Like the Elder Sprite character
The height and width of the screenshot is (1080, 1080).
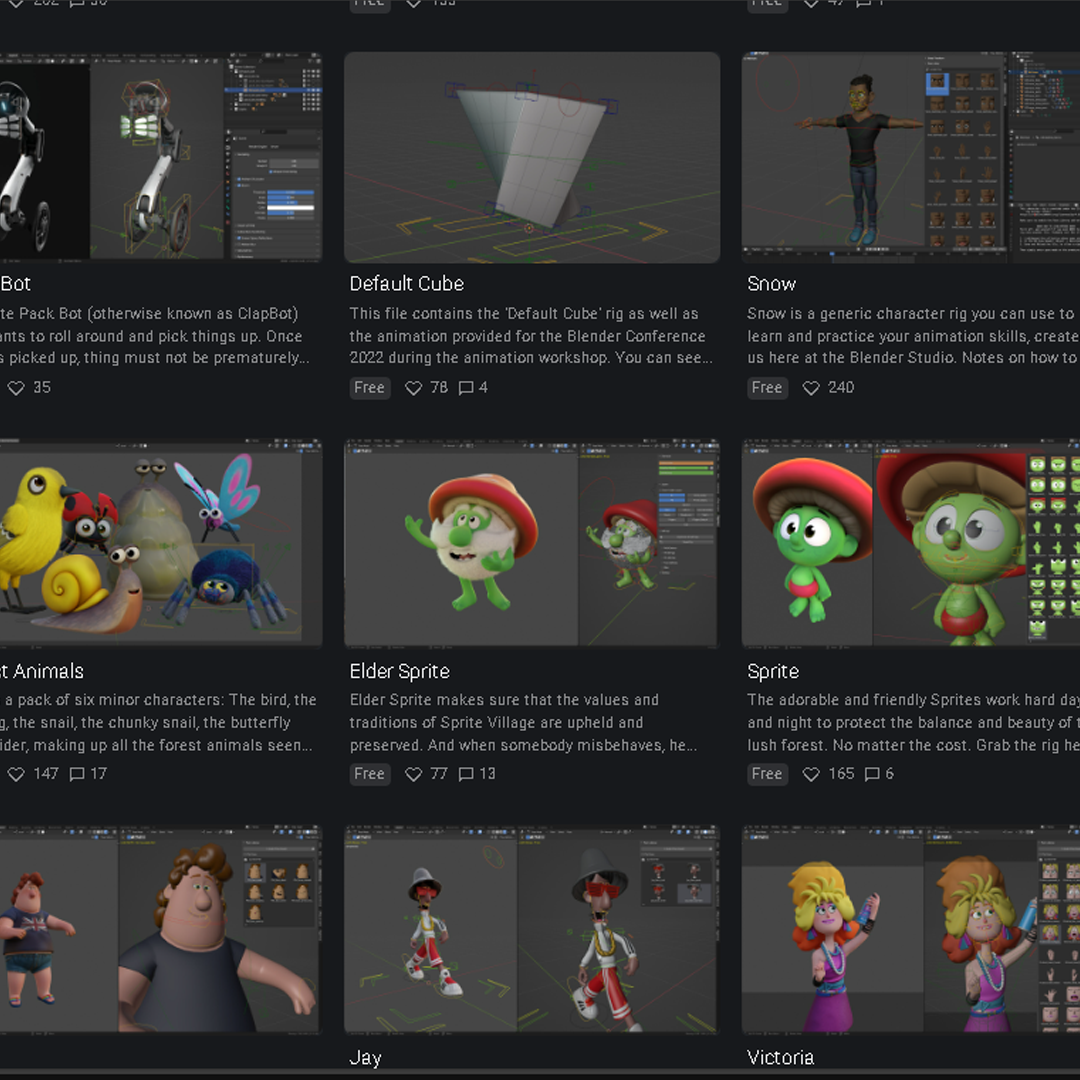413,774
